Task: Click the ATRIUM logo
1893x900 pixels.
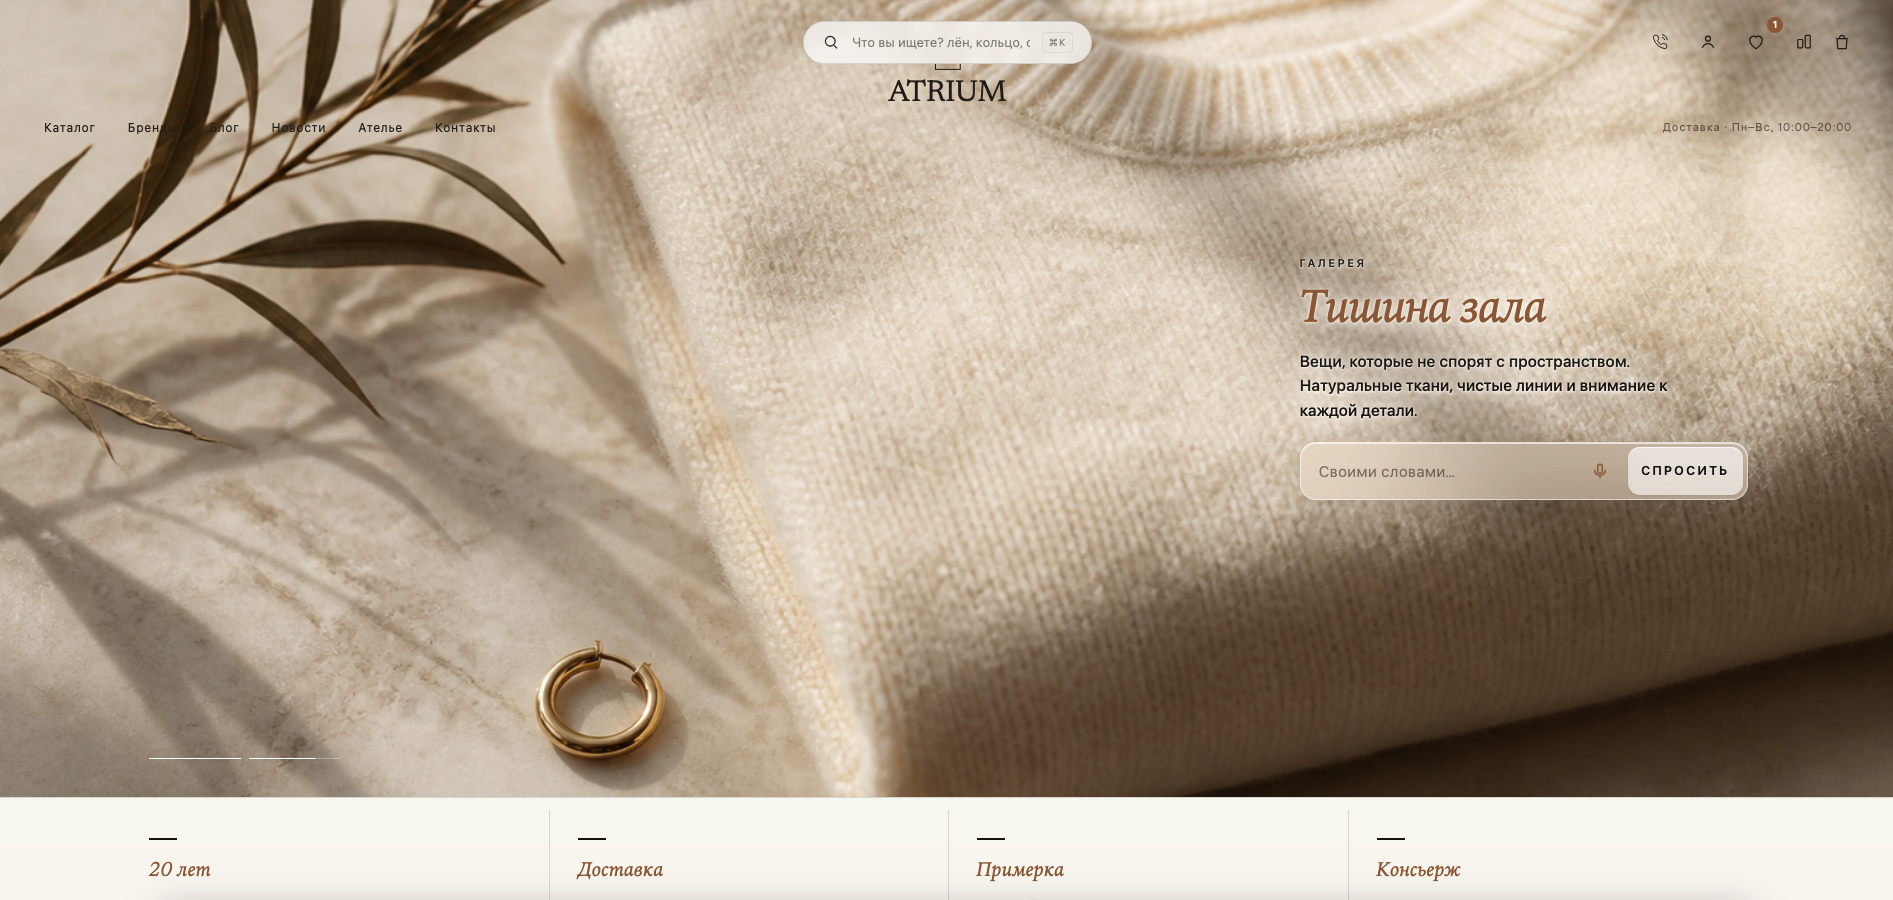Action: coord(947,90)
